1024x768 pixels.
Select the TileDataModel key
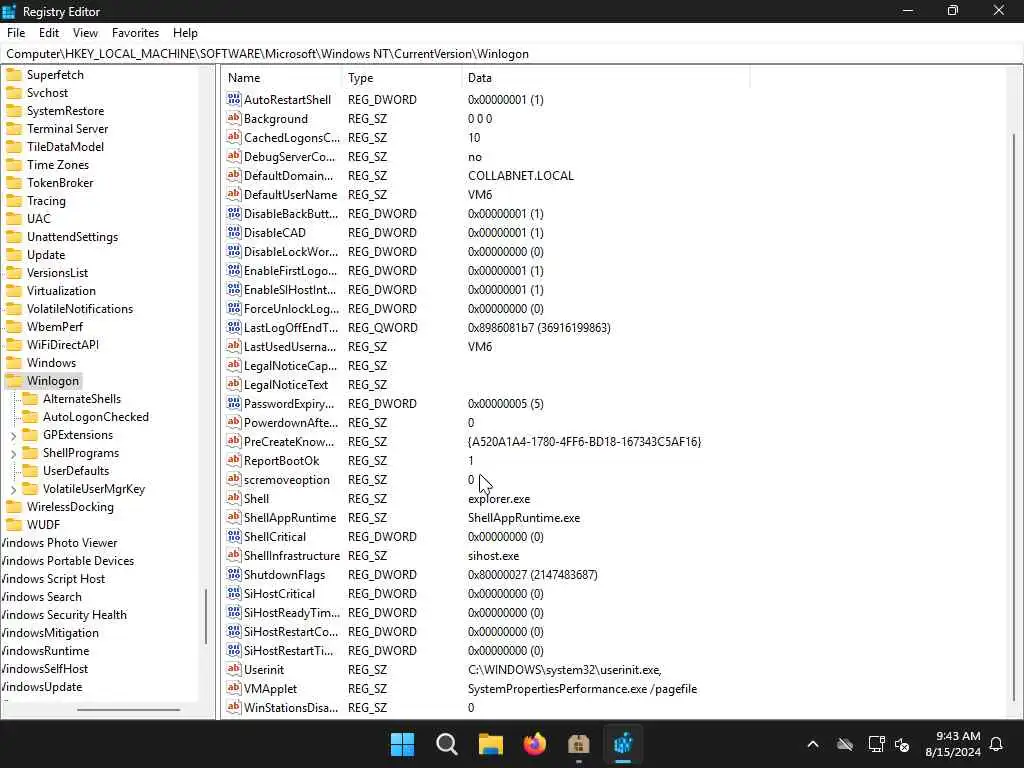point(65,147)
